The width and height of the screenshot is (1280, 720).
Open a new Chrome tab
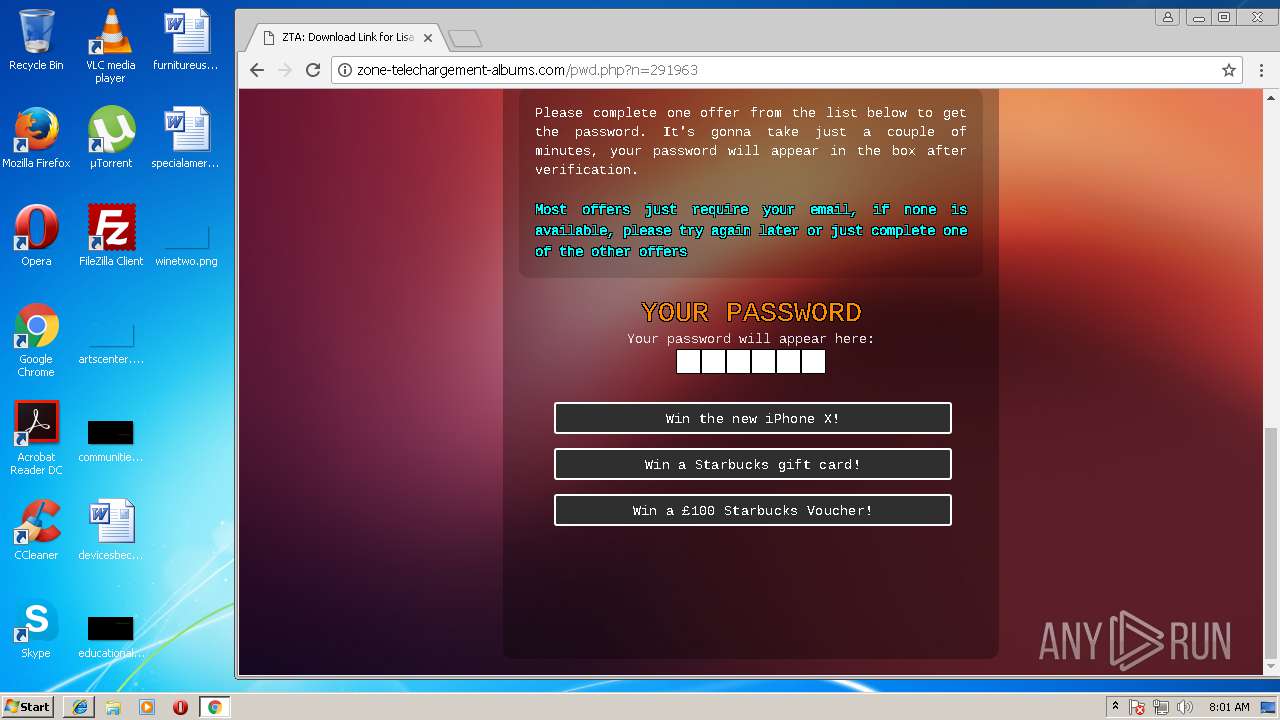pos(465,38)
